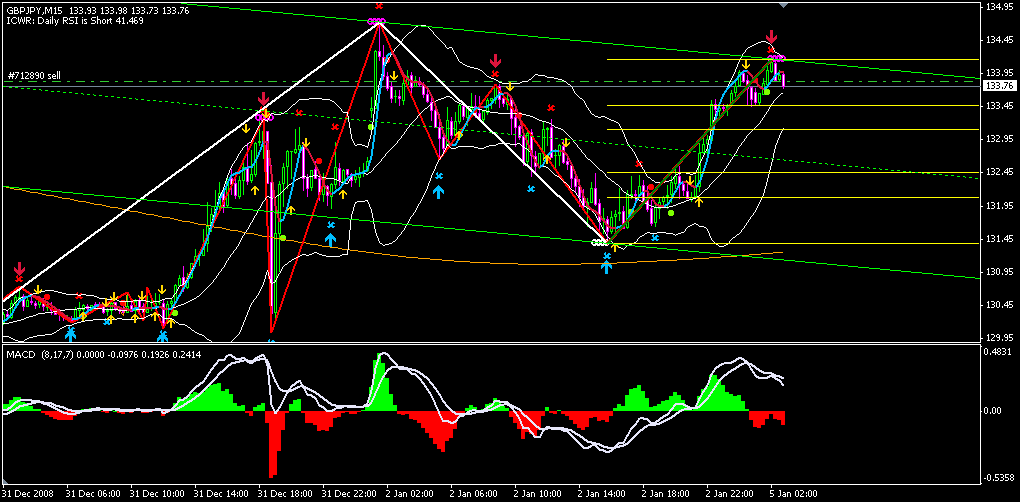Click the 2 Jan 14:00 time axis label

600,494
